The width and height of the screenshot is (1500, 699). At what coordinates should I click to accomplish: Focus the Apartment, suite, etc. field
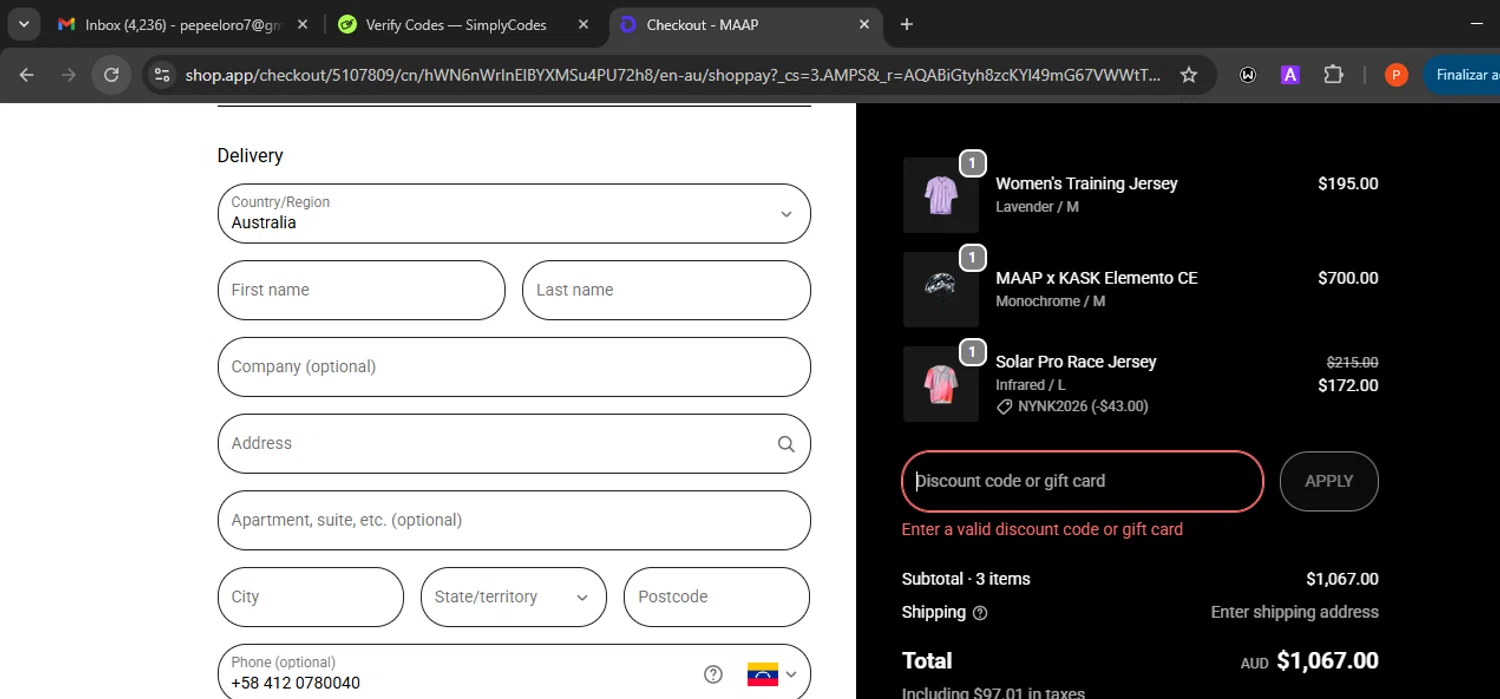point(514,520)
